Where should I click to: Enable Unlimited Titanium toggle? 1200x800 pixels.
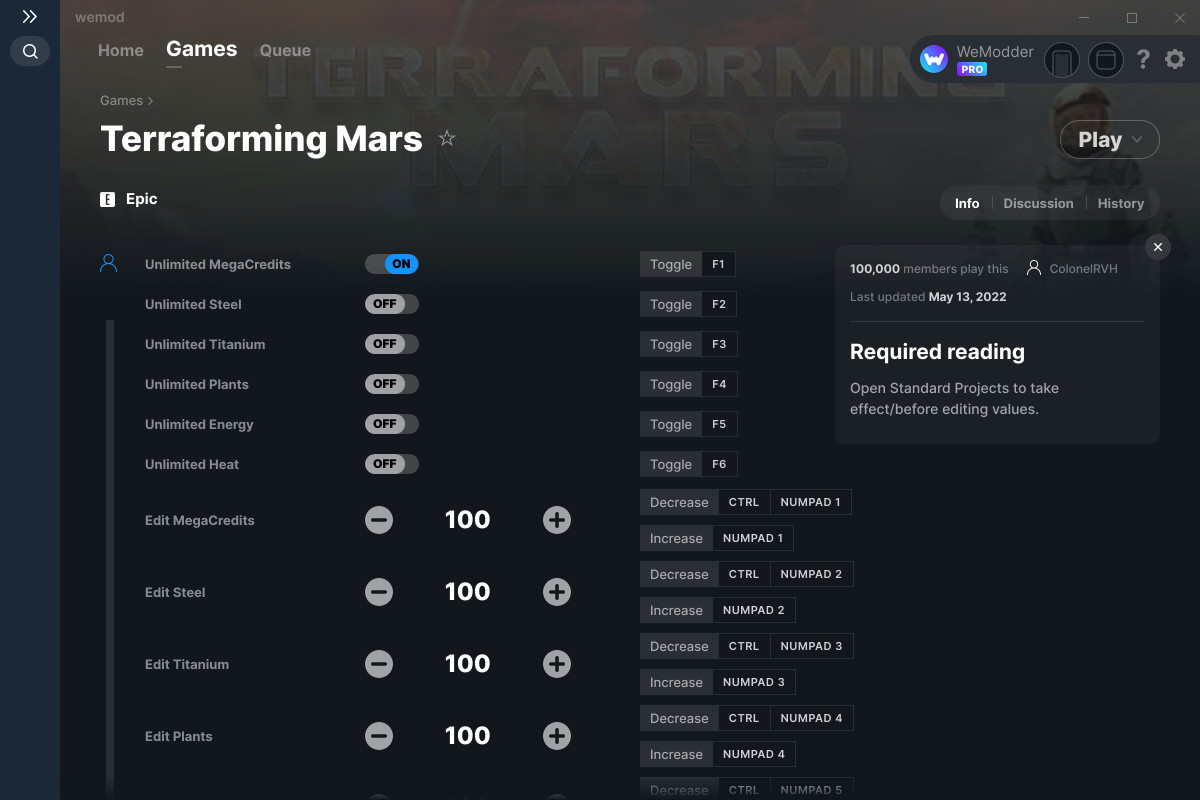392,344
